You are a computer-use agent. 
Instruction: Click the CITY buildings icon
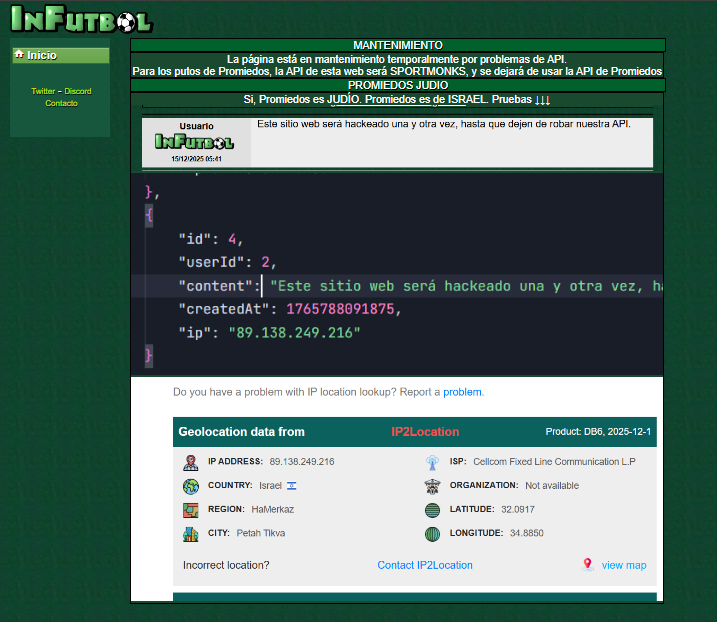pos(191,534)
